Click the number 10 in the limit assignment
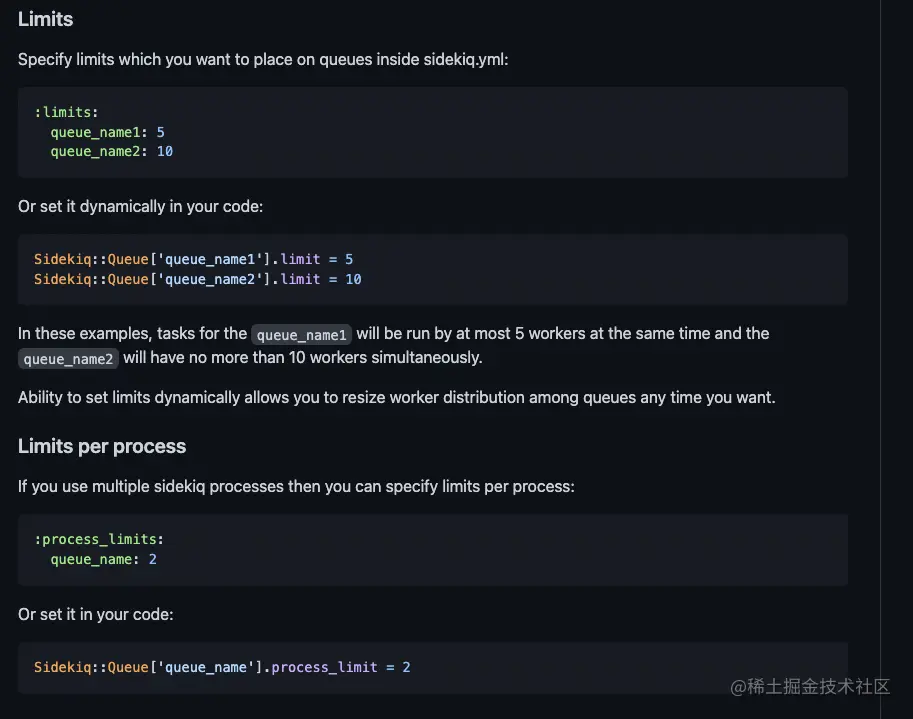Image resolution: width=913 pixels, height=719 pixels. pyautogui.click(x=353, y=279)
